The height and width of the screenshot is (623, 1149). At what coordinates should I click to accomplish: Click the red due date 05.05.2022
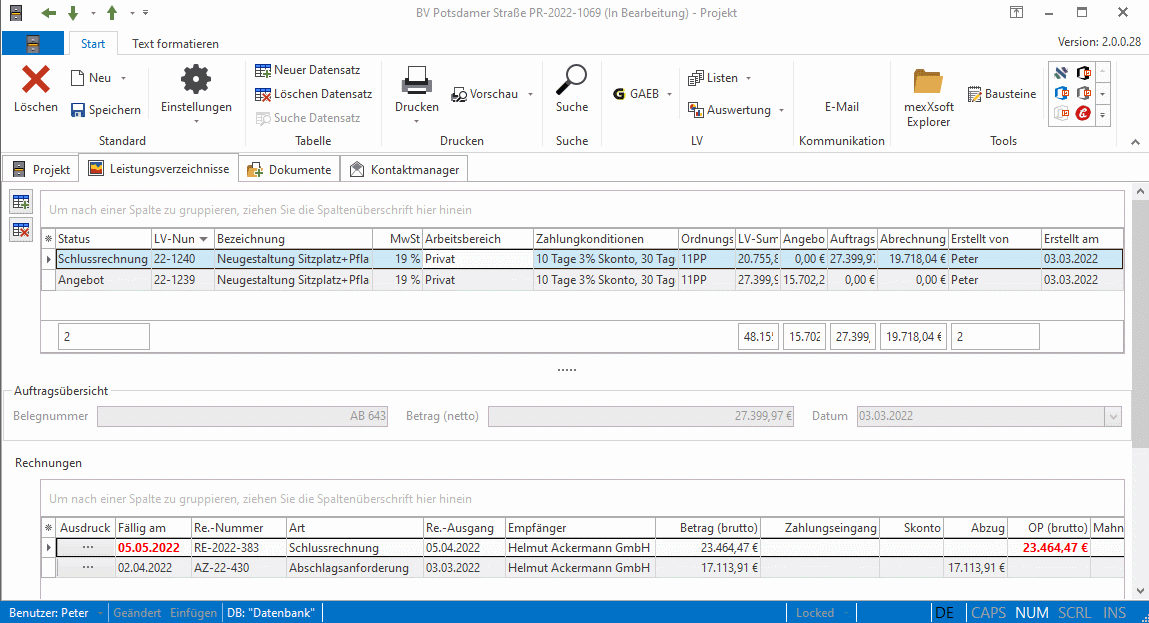click(149, 548)
